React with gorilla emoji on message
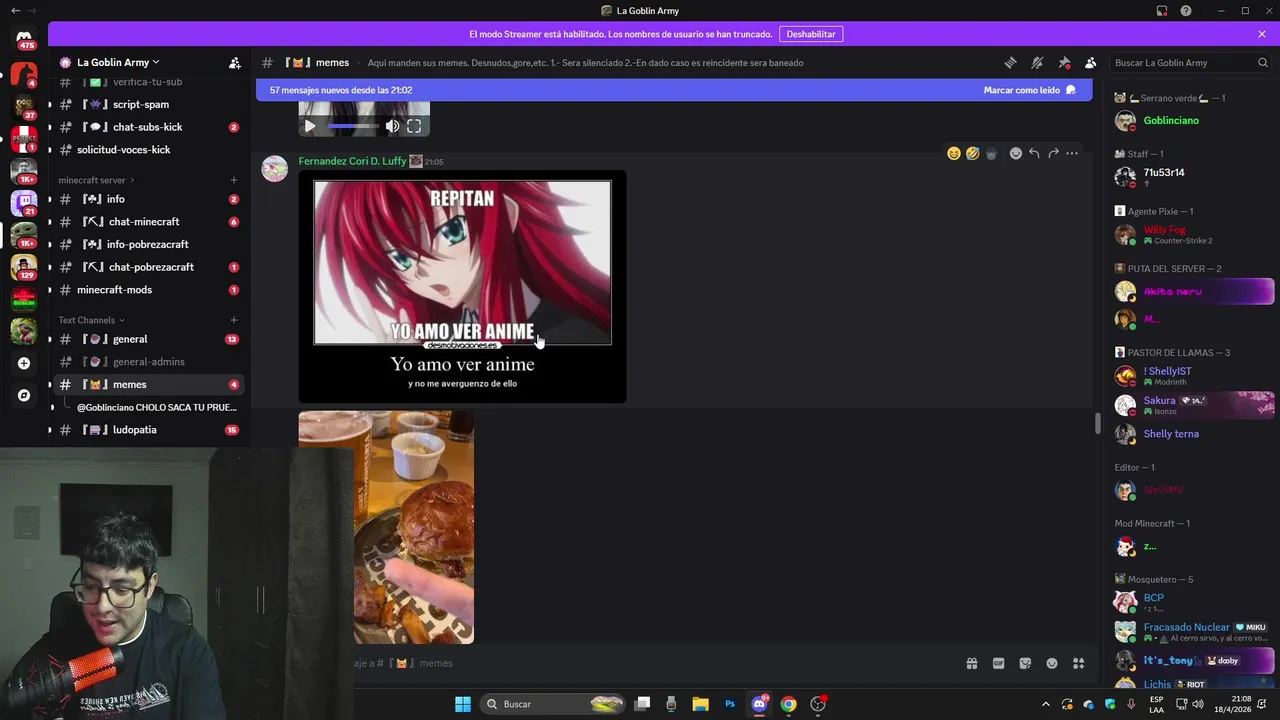This screenshot has height=720, width=1280. click(x=991, y=153)
